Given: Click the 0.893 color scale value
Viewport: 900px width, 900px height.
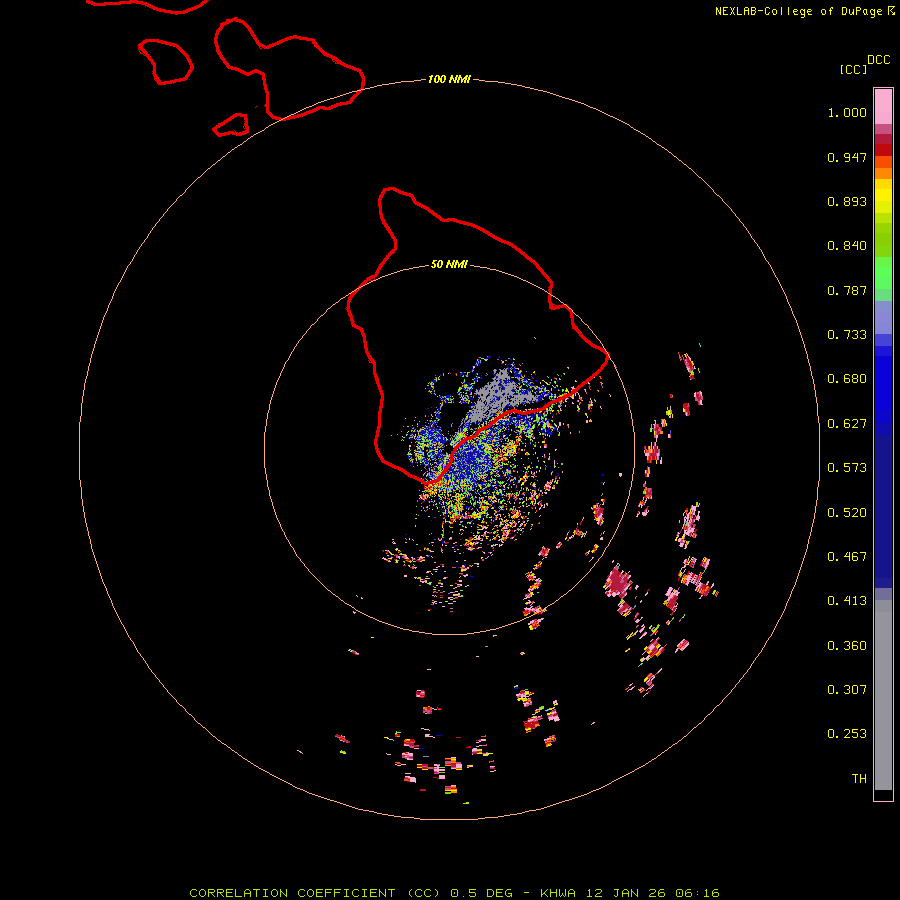Looking at the screenshot, I should click(847, 201).
